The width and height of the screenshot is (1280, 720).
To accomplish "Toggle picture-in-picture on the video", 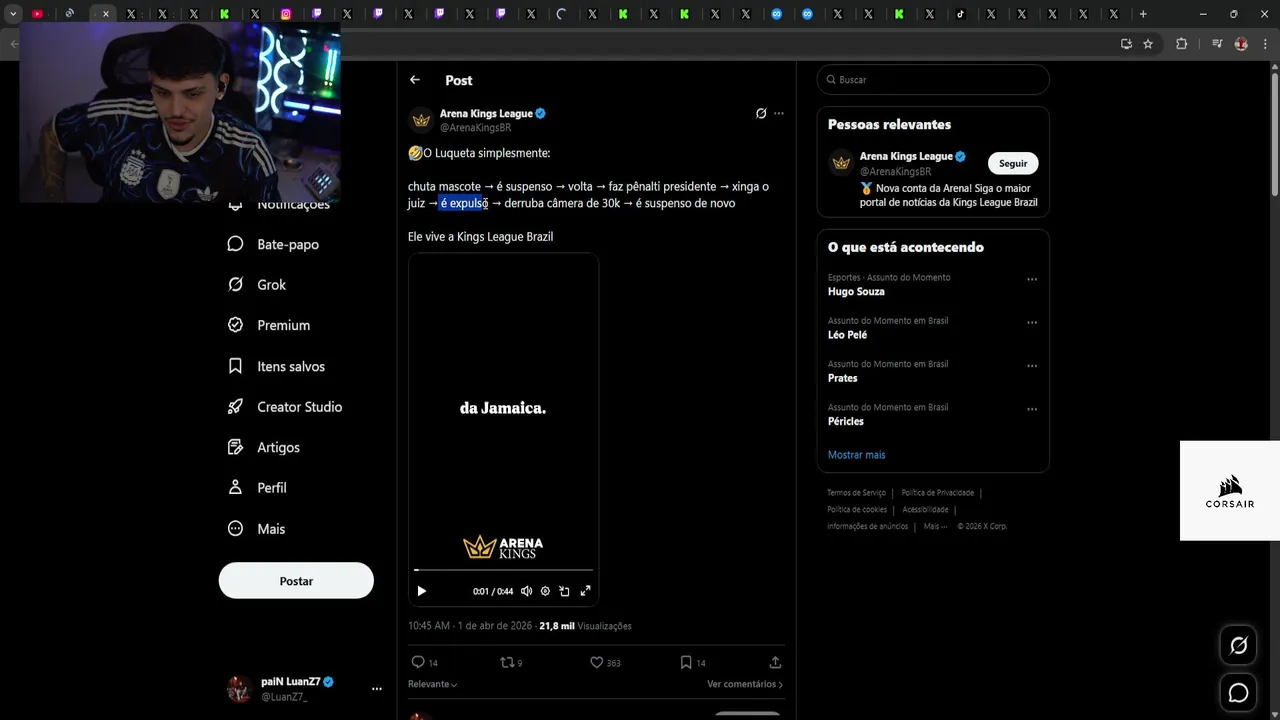I will point(564,591).
